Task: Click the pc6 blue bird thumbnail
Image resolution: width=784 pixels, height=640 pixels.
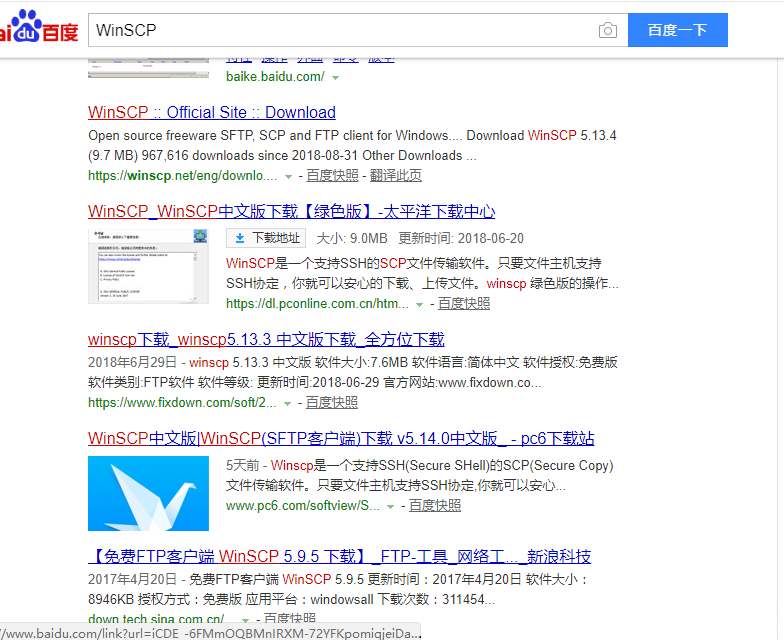Action: click(x=148, y=494)
